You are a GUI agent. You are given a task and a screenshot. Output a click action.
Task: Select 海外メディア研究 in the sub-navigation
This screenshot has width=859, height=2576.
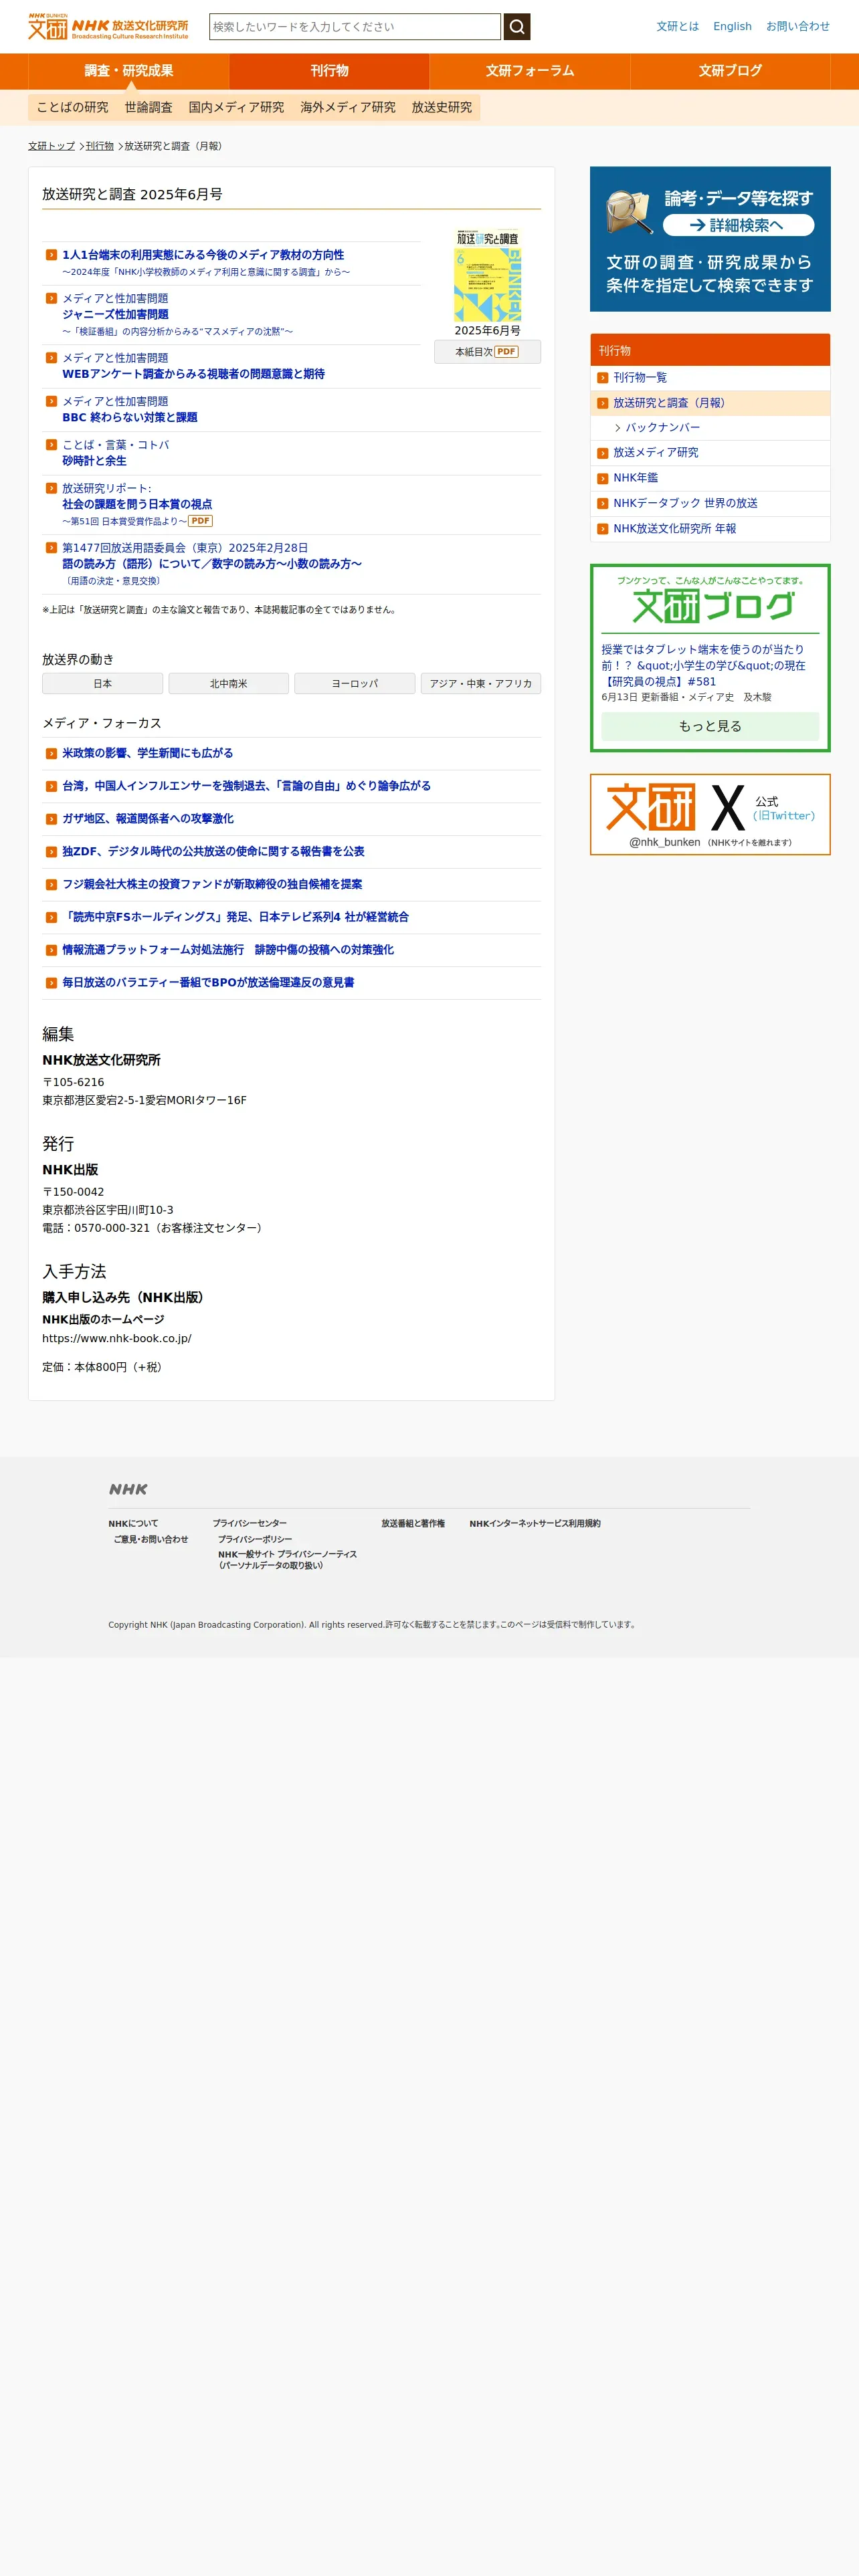click(x=348, y=107)
